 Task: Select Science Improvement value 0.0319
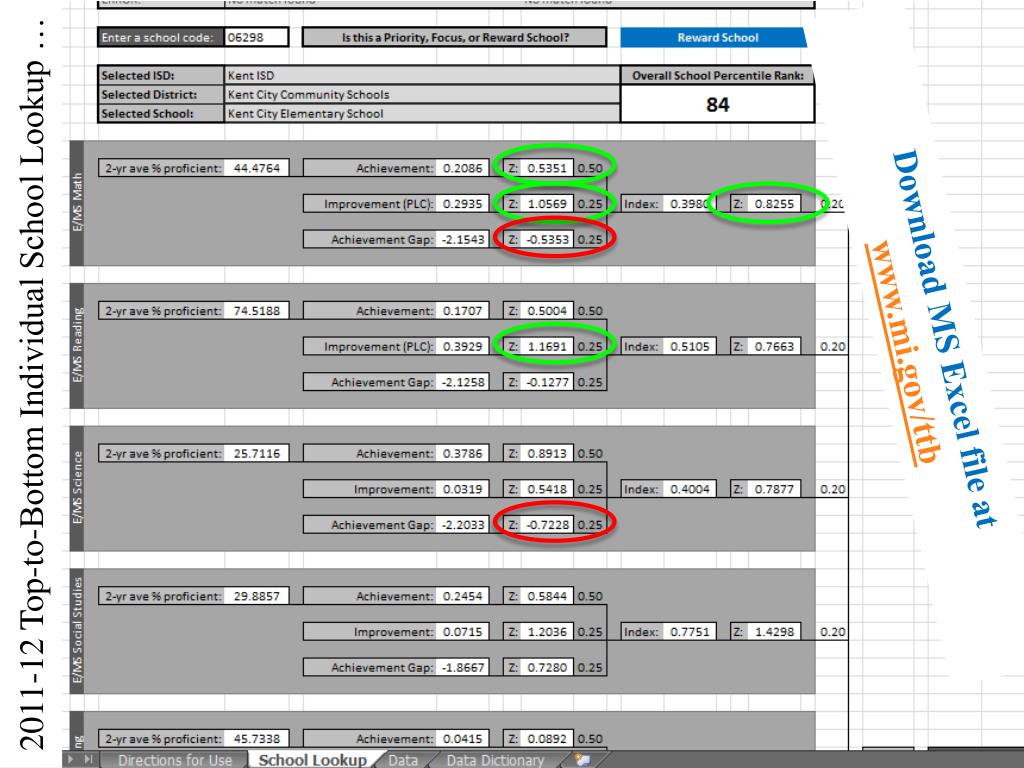(x=462, y=489)
